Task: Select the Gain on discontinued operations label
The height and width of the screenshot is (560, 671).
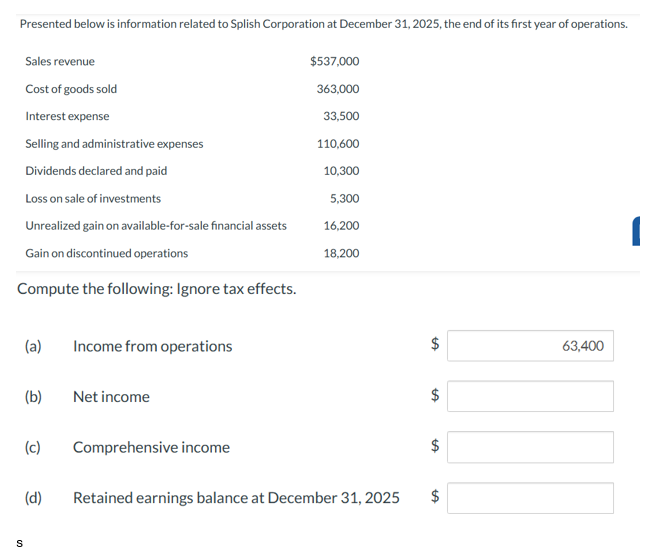Action: [x=107, y=253]
